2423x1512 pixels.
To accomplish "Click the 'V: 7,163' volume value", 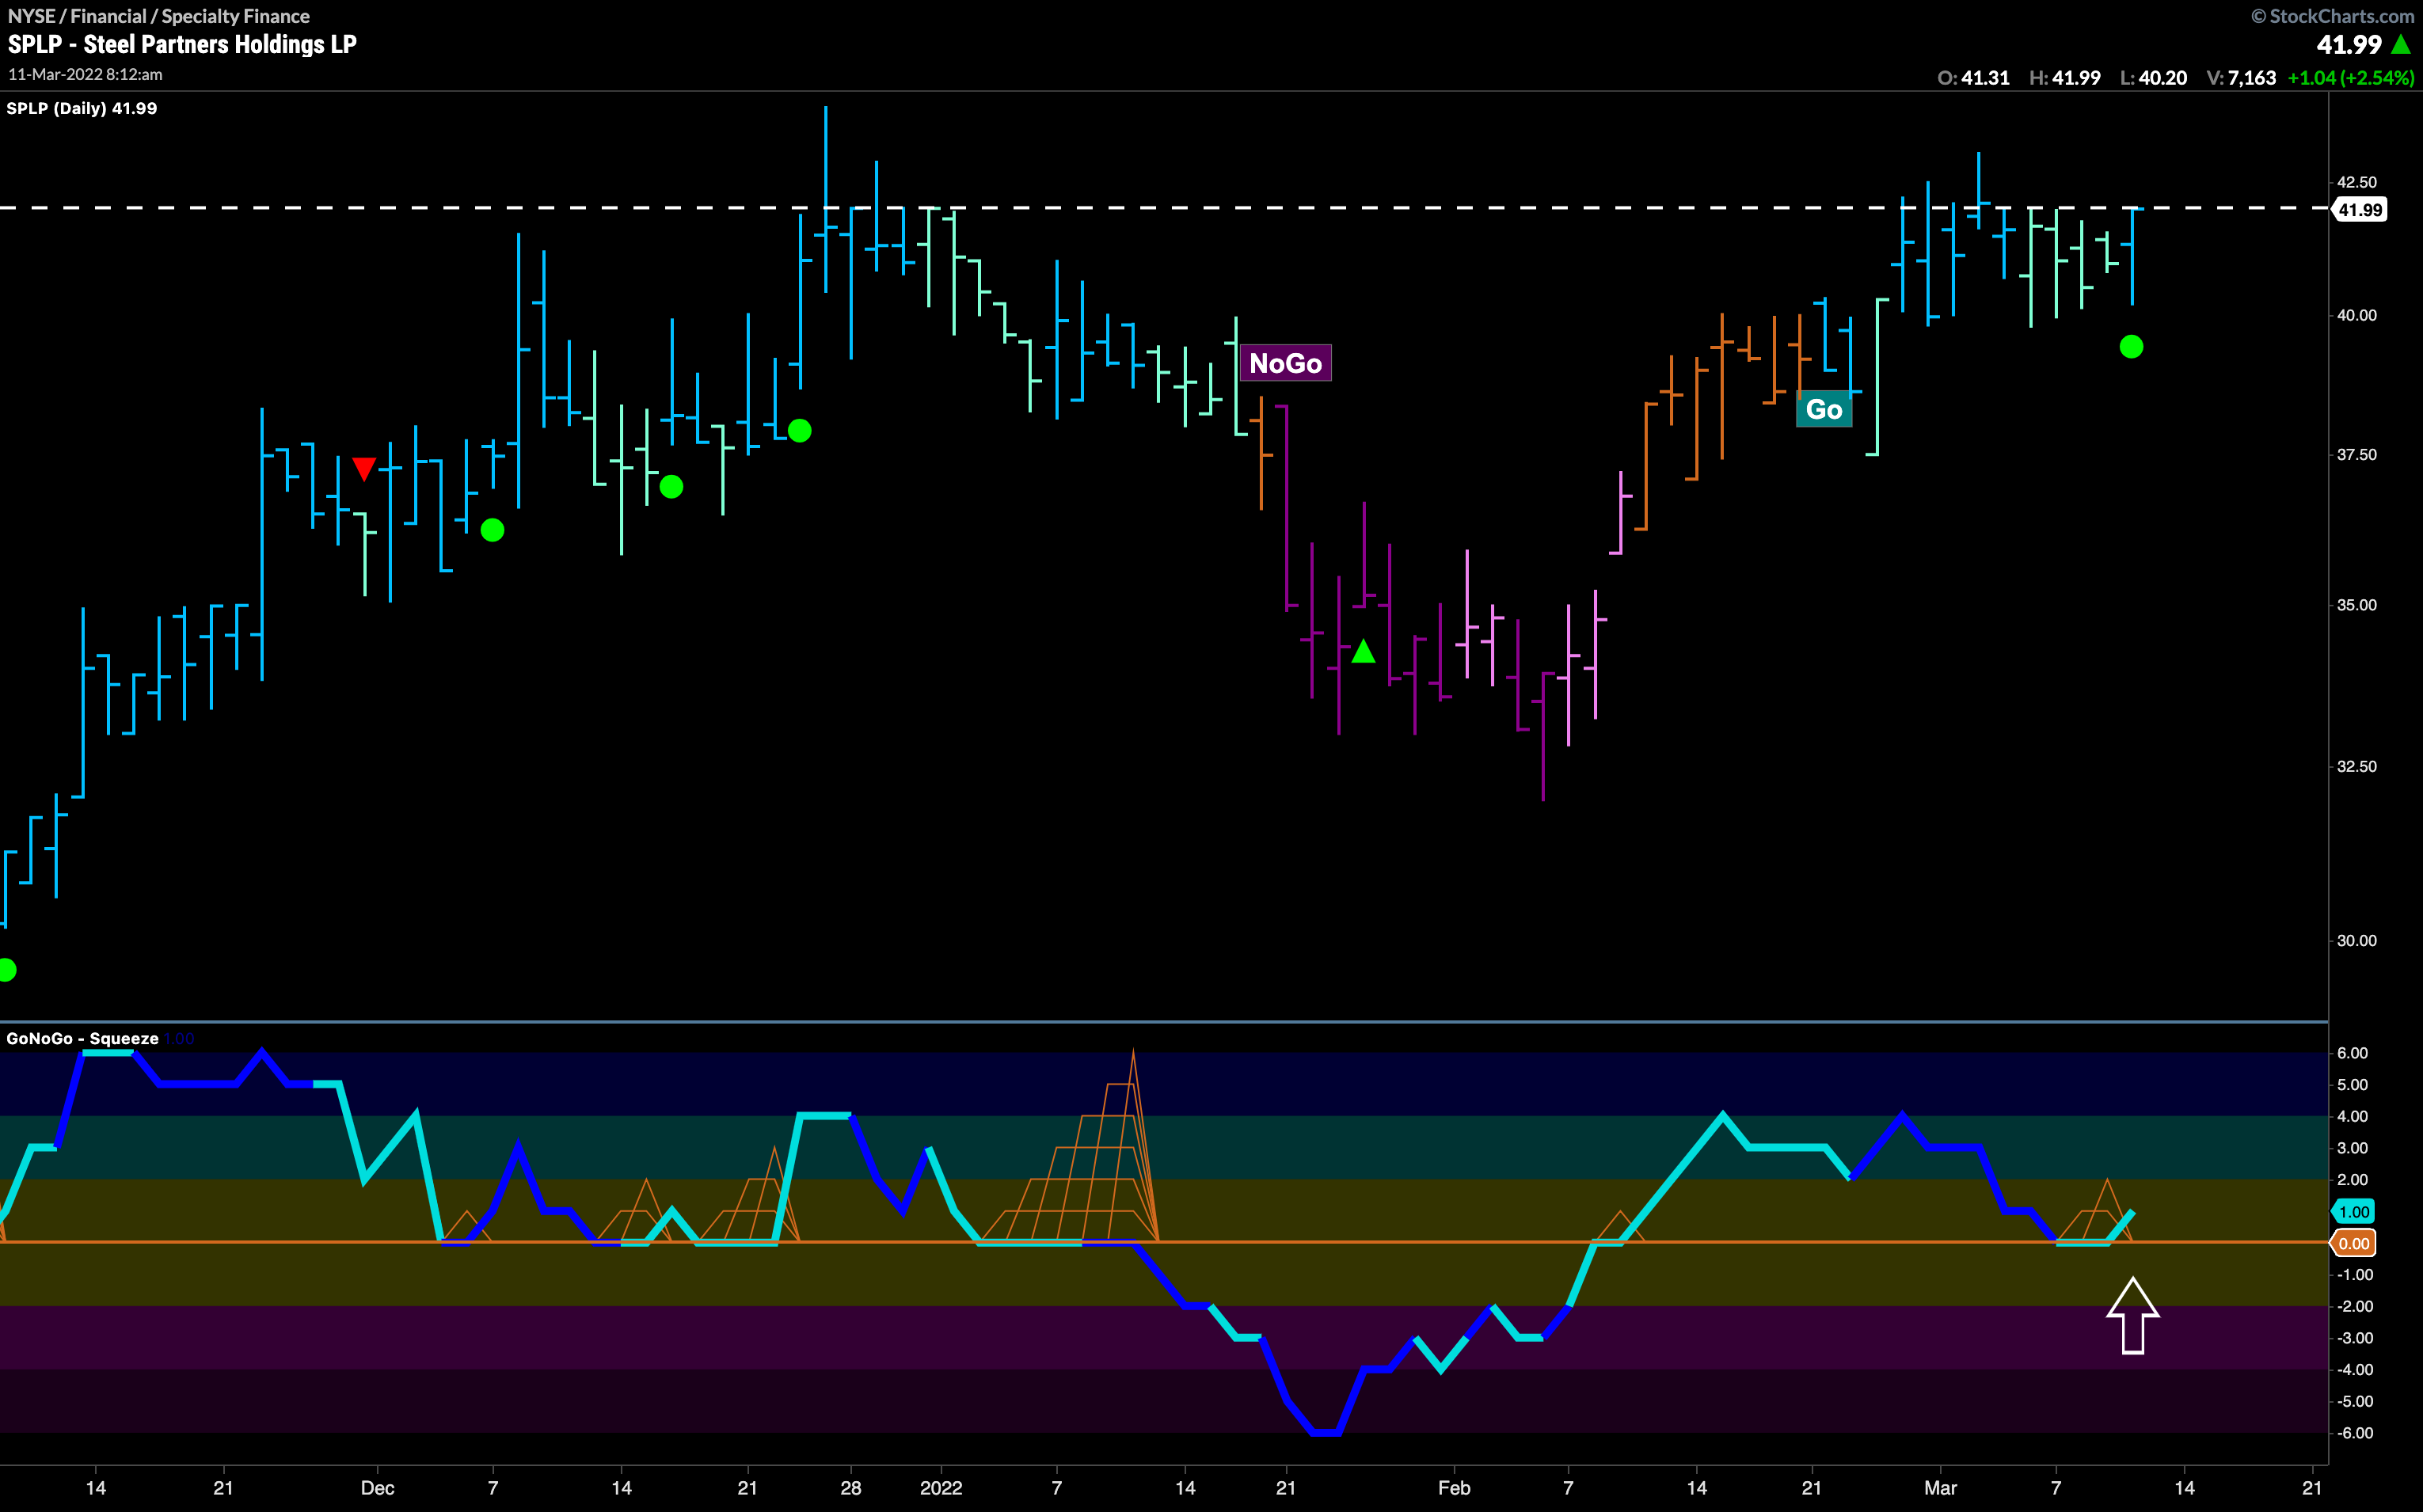I will click(x=2241, y=78).
